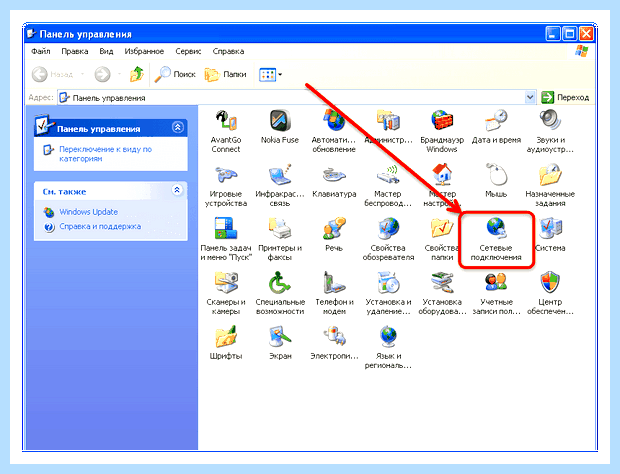620x474 pixels.
Task: Open Свойства обозревателя icon
Action: pyautogui.click(x=388, y=240)
